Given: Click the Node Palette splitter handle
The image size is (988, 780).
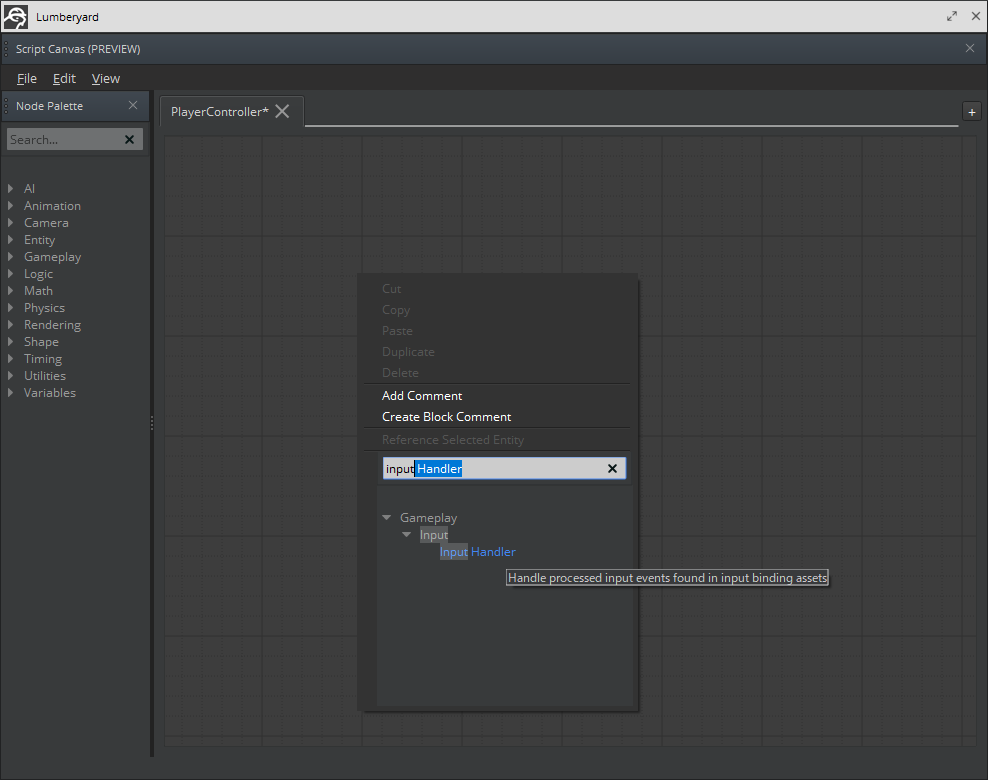Looking at the screenshot, I should [x=152, y=423].
